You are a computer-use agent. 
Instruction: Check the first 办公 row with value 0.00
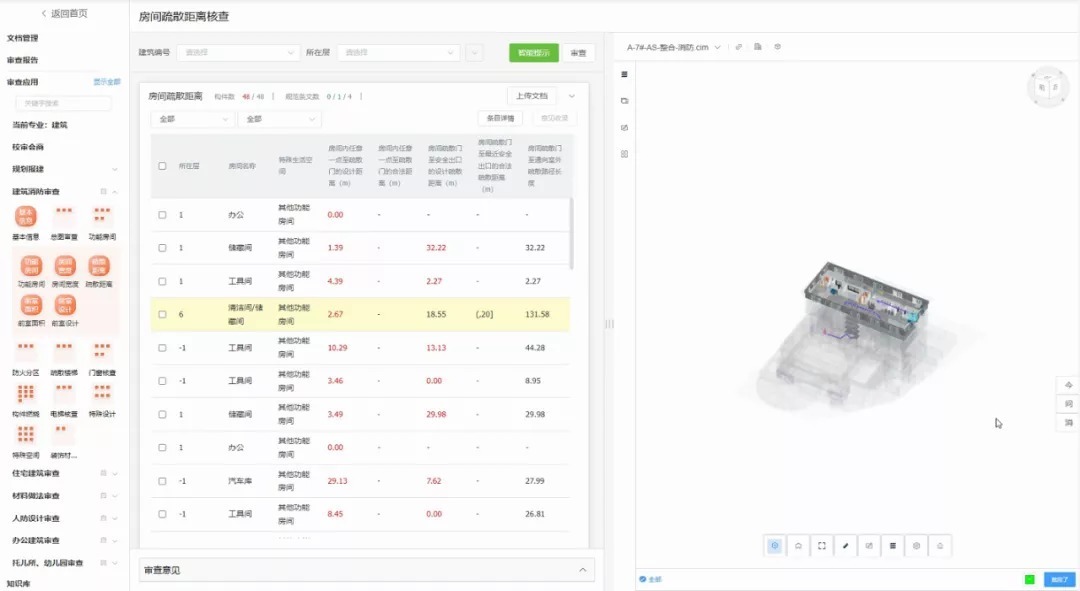click(162, 215)
